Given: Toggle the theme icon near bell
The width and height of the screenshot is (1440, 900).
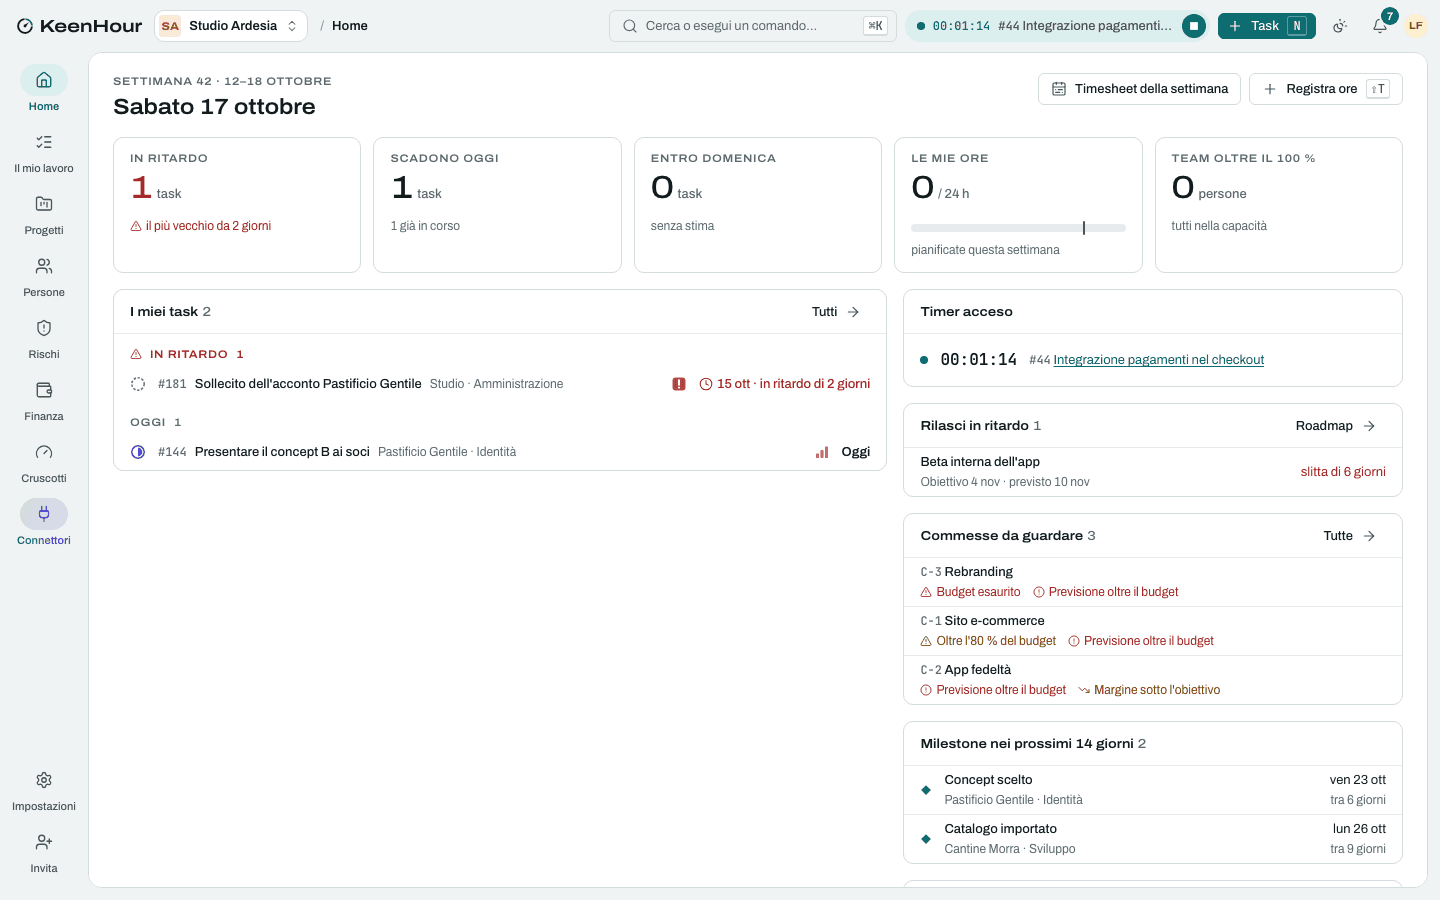Looking at the screenshot, I should tap(1340, 26).
